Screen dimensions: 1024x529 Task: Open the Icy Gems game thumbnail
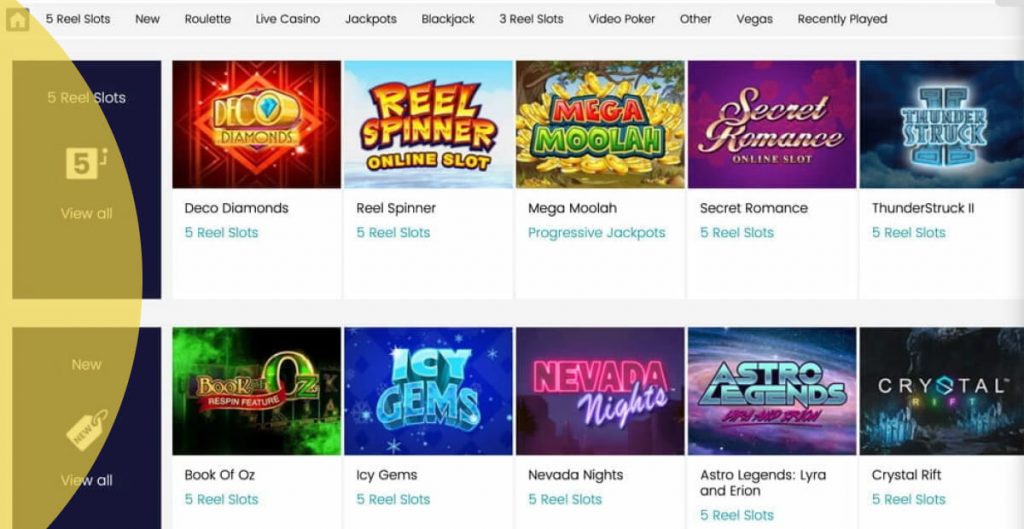pos(428,391)
